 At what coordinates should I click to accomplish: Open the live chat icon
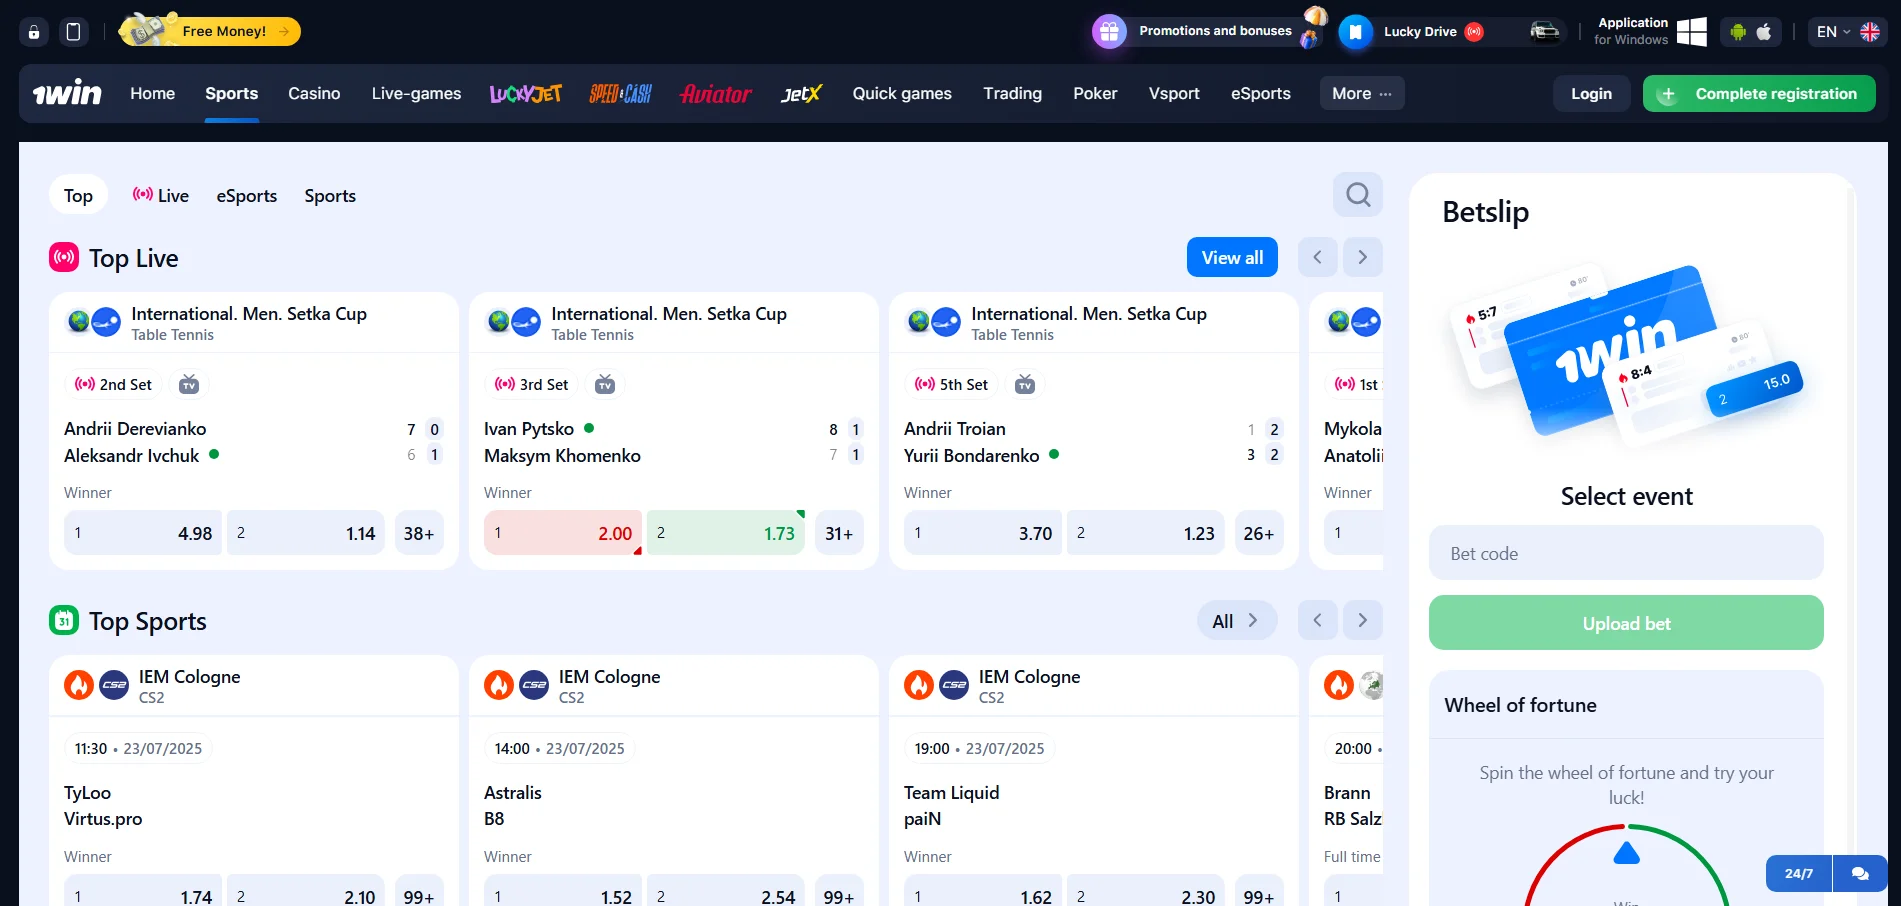tap(1860, 873)
